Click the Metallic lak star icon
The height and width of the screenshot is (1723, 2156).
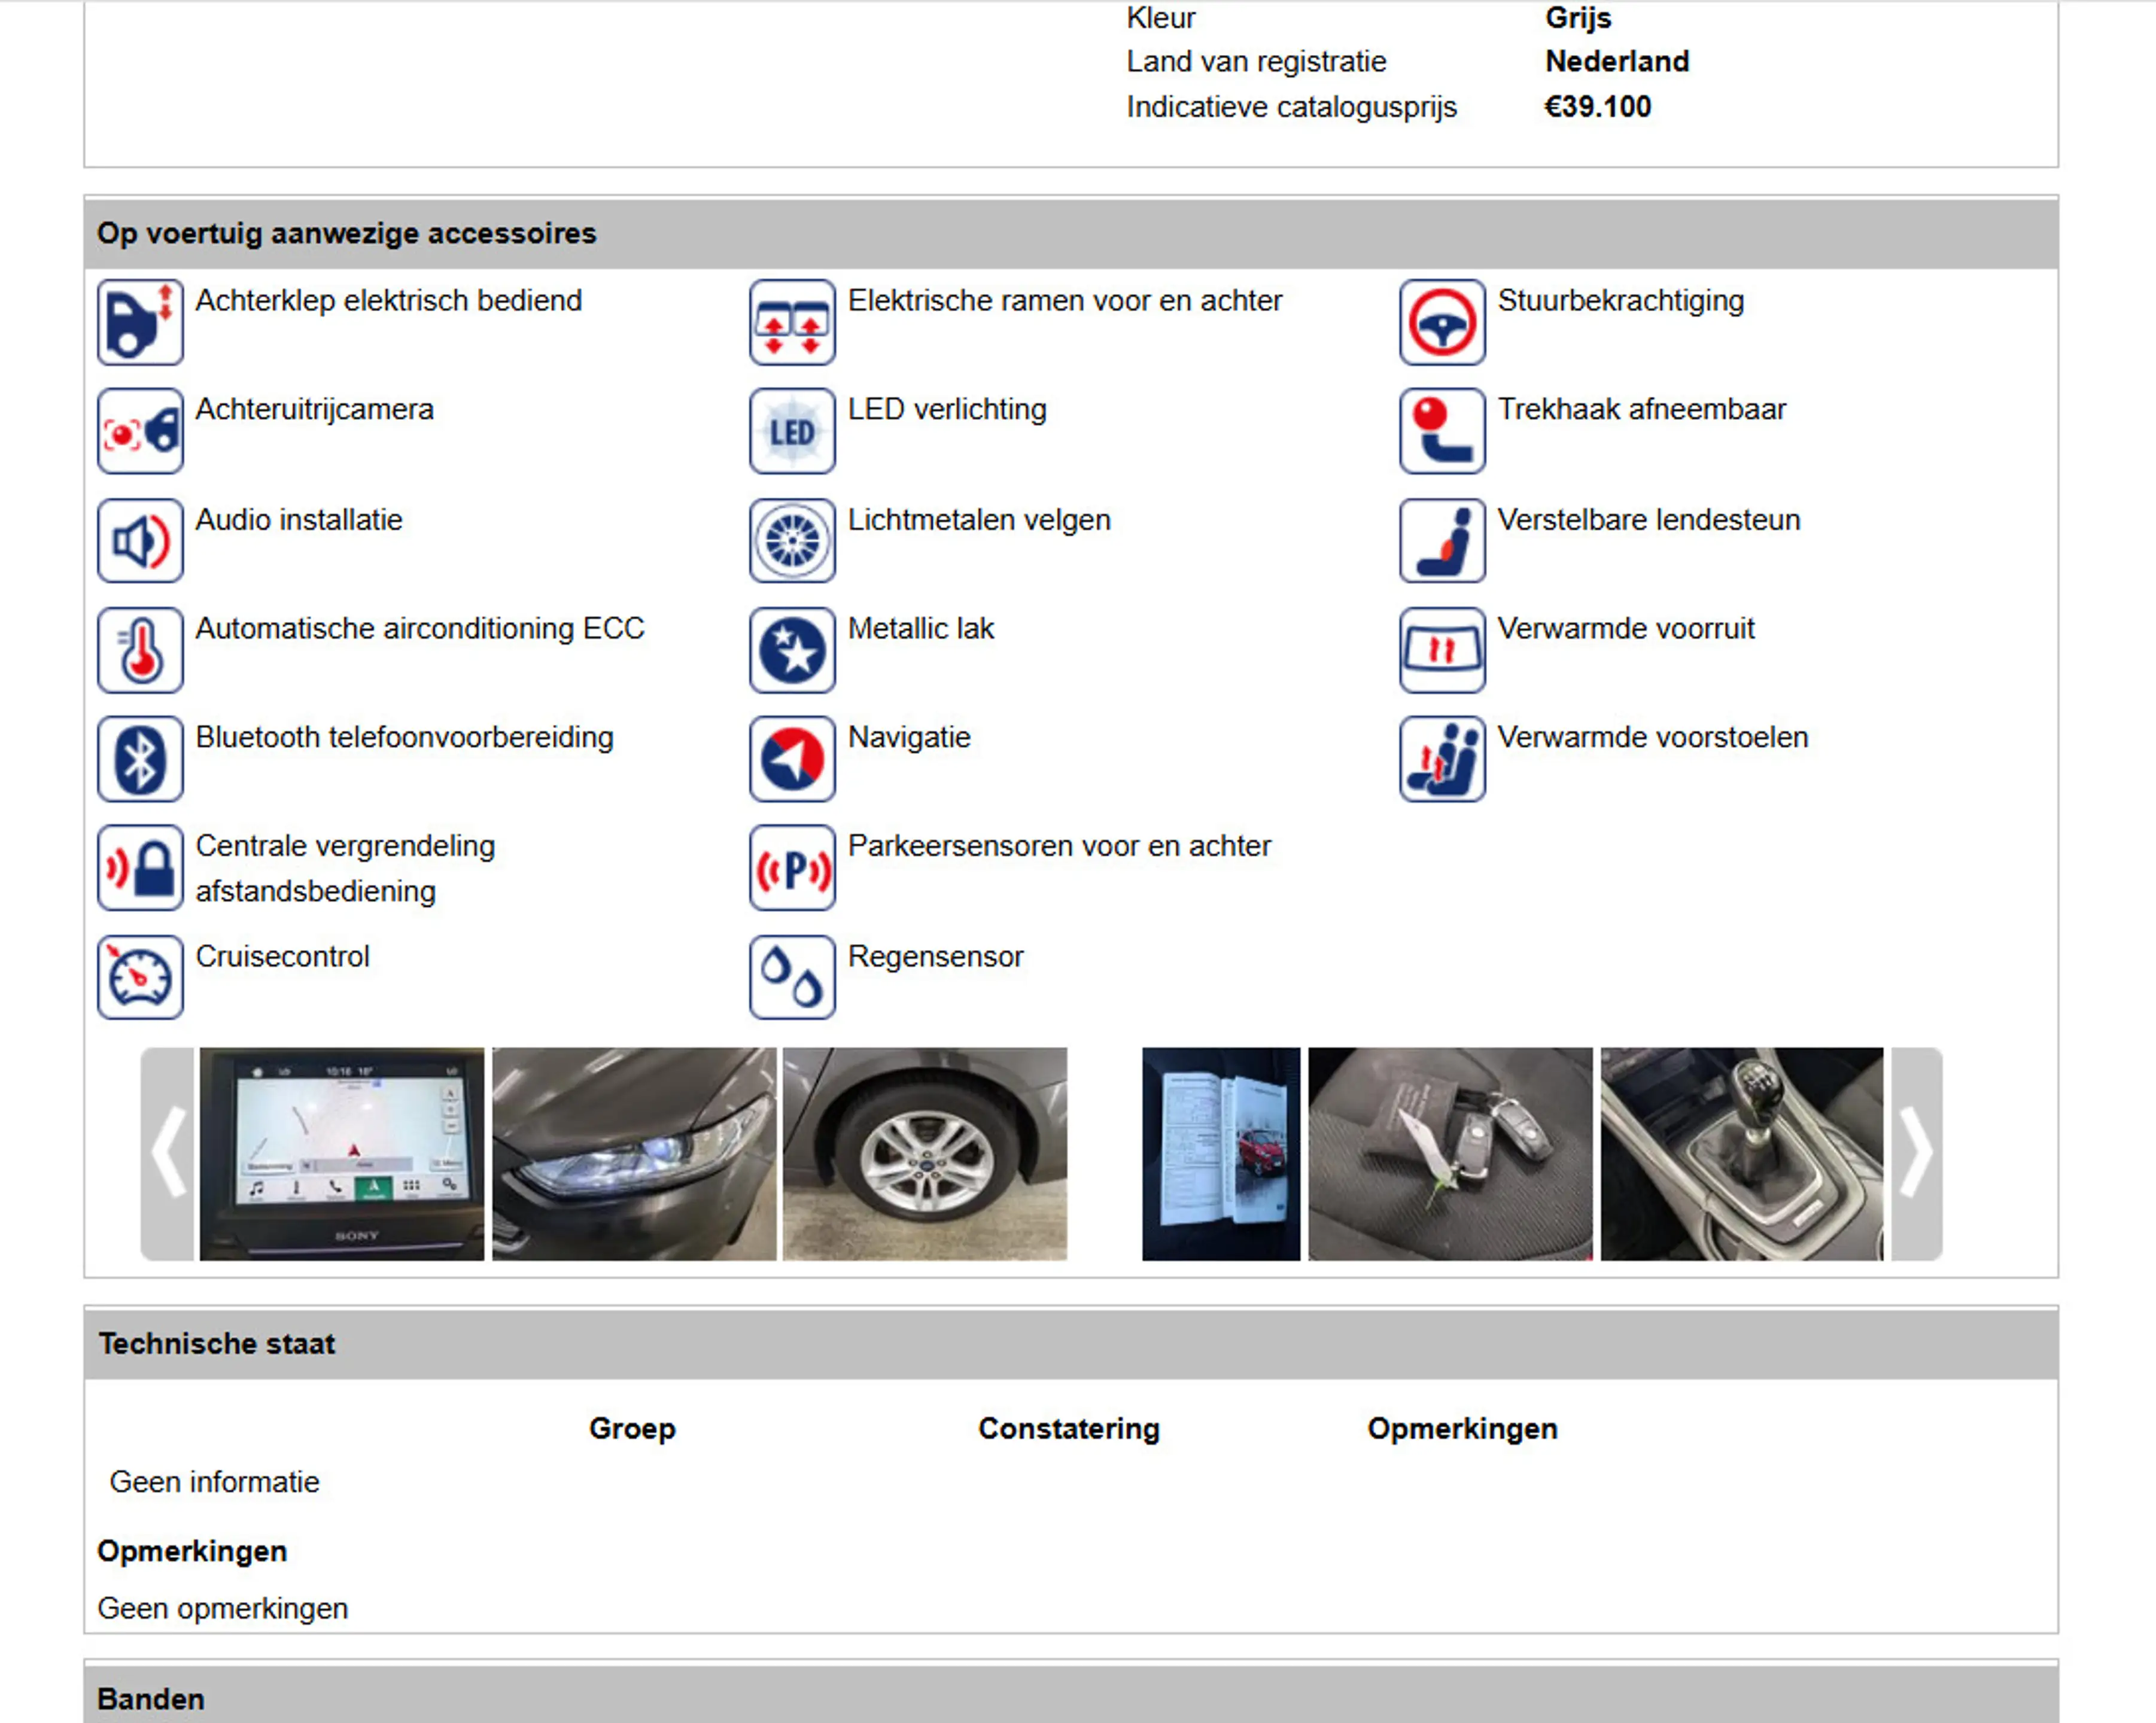pos(792,650)
